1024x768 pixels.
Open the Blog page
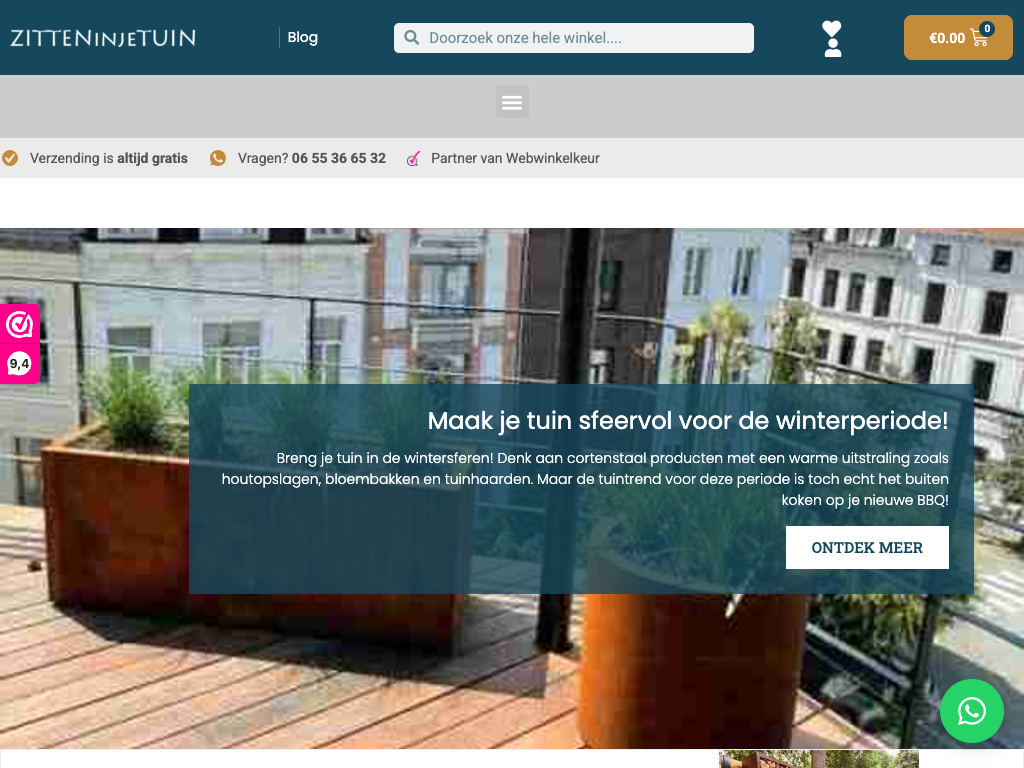click(302, 38)
